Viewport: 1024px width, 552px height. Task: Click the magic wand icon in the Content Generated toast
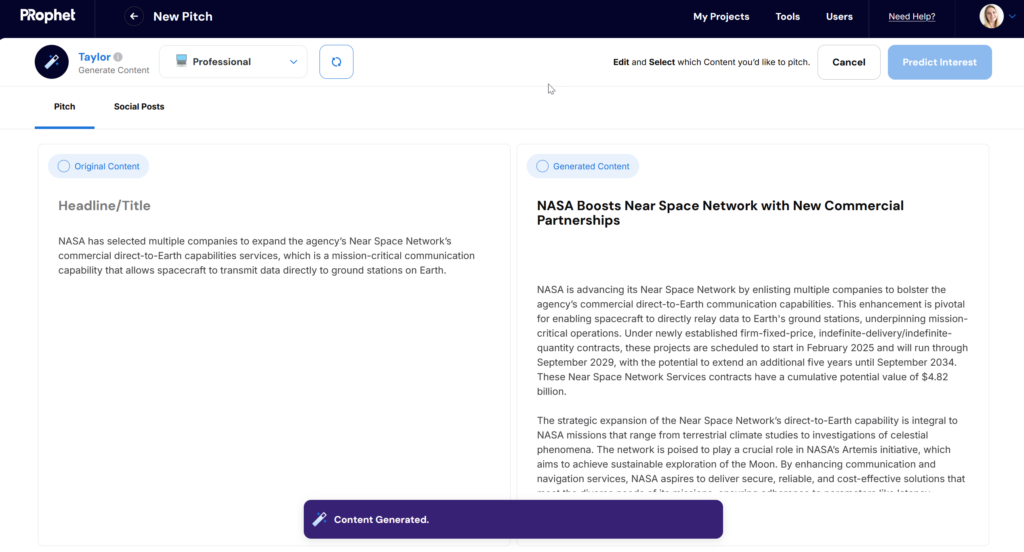pos(319,519)
